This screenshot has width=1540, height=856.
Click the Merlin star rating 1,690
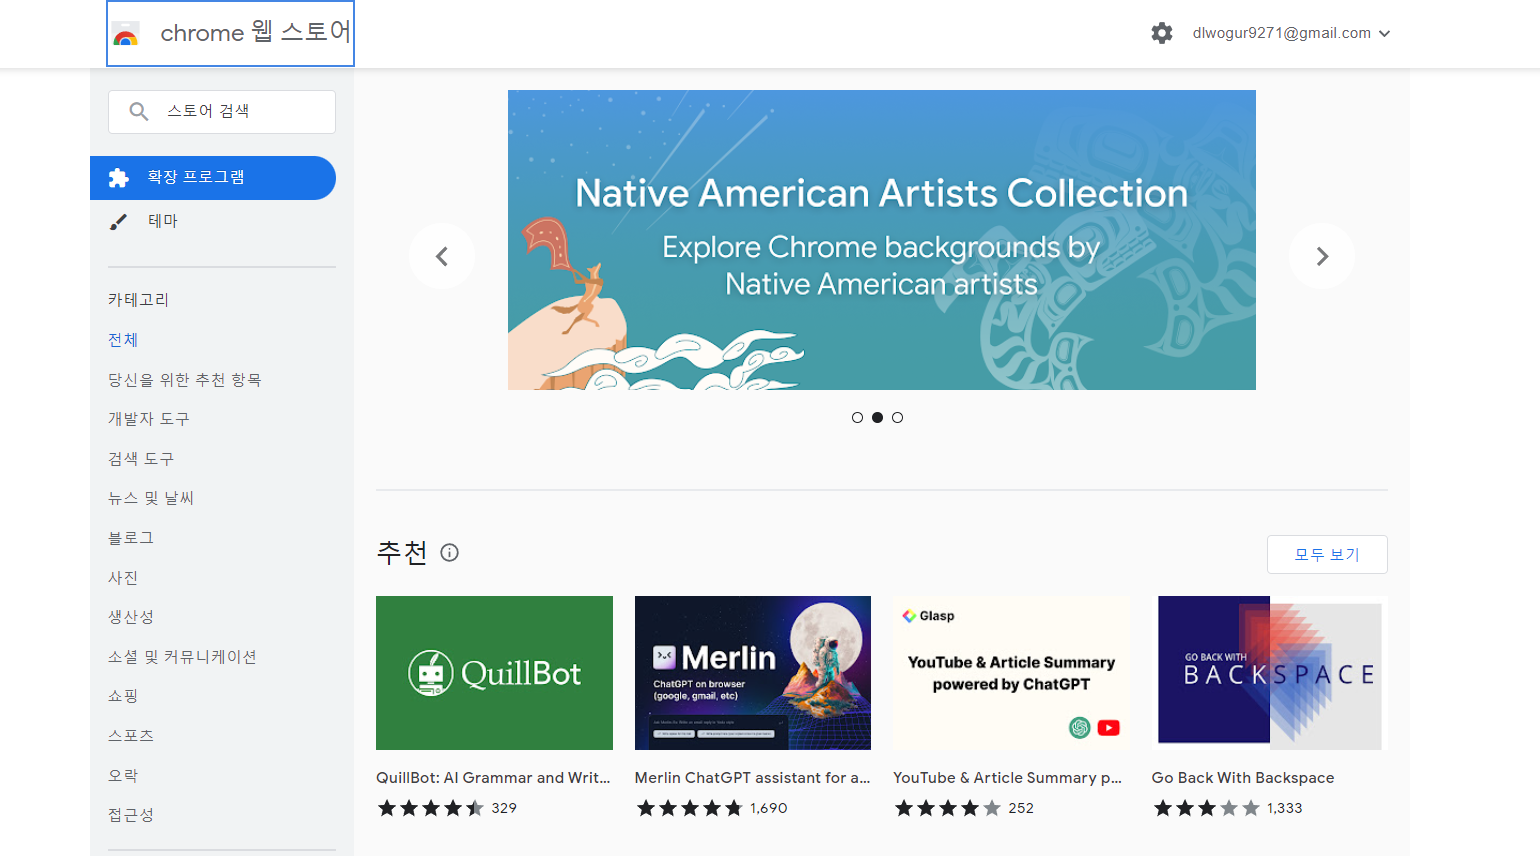click(712, 808)
